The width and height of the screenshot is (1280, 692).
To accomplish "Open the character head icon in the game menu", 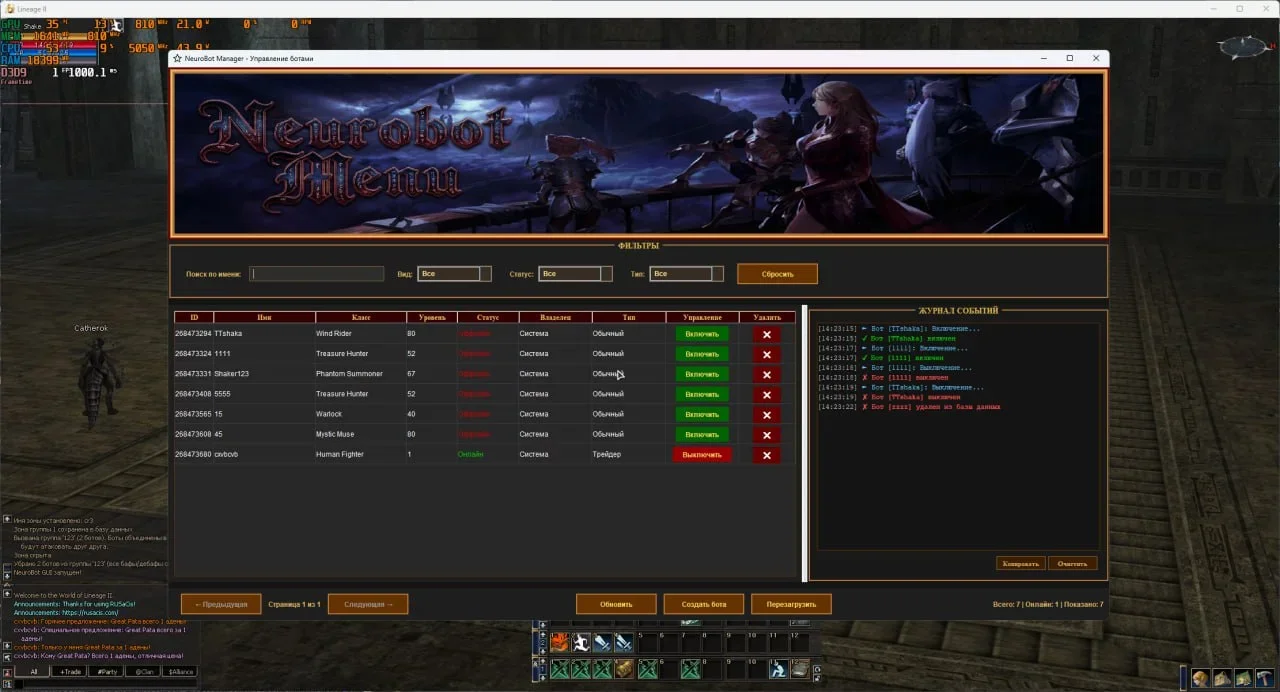I will coord(1200,678).
